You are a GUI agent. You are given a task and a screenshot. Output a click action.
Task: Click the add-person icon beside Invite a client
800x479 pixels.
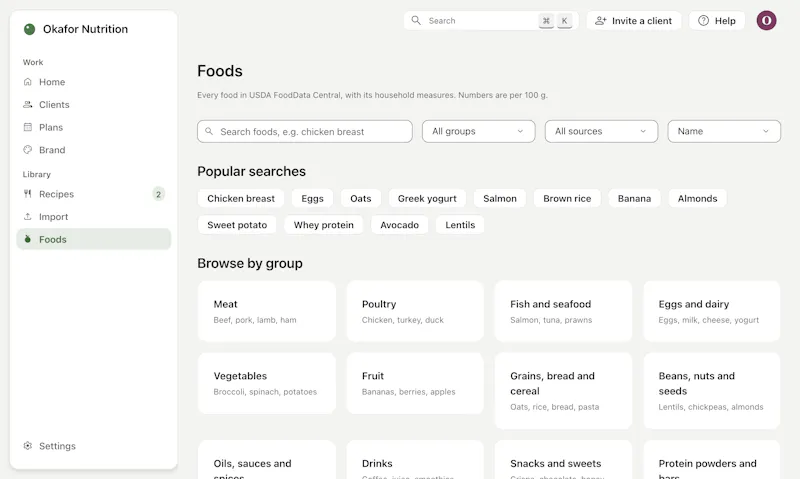[601, 20]
